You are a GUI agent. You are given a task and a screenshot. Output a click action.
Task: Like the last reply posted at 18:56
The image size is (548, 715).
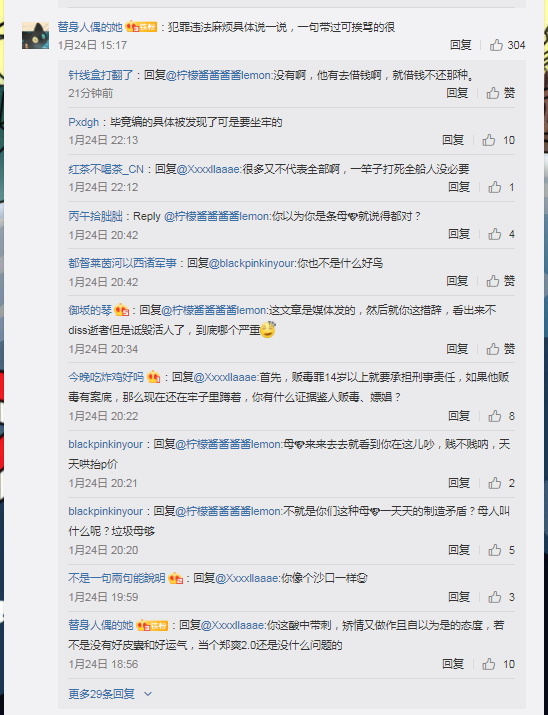498,664
